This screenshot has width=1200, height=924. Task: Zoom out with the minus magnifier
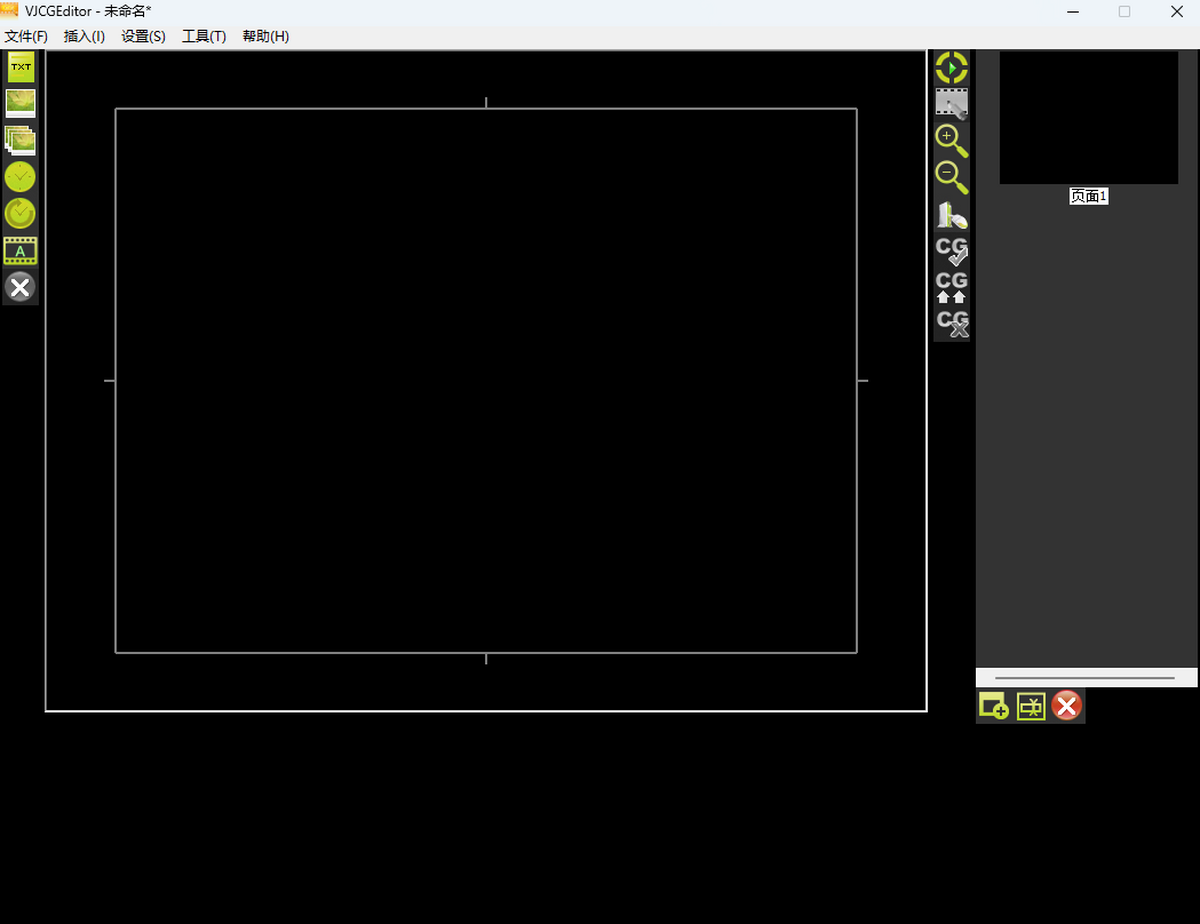point(951,178)
